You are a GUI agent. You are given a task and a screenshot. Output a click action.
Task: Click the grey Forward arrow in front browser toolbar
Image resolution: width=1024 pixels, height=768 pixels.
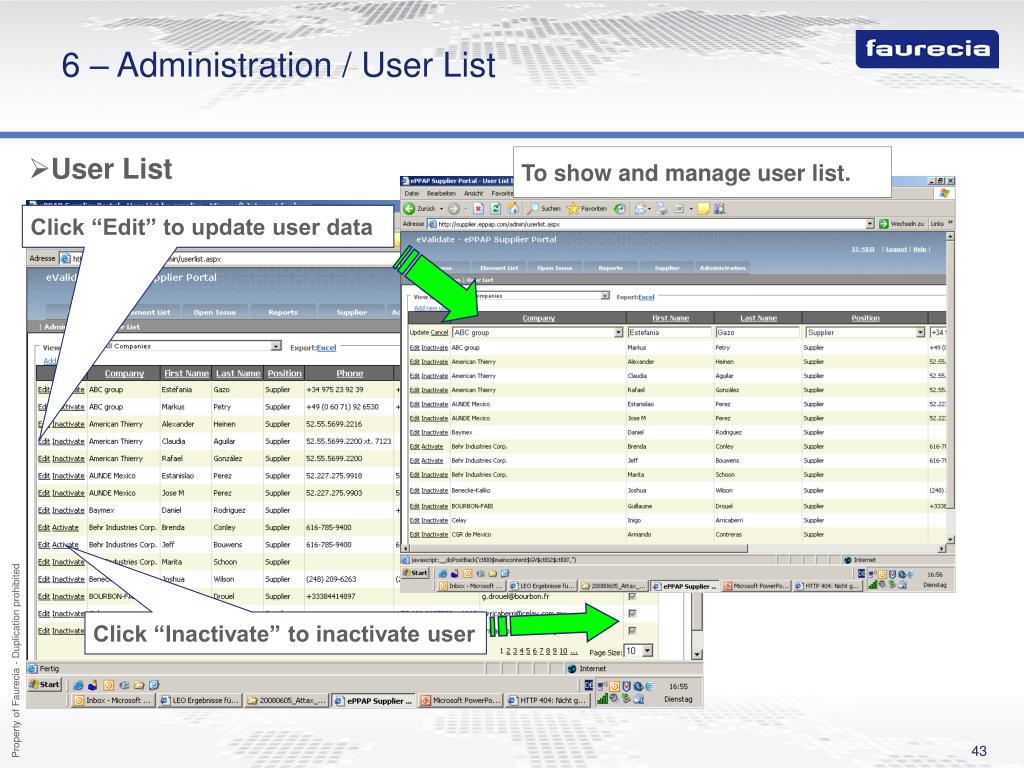[x=454, y=208]
